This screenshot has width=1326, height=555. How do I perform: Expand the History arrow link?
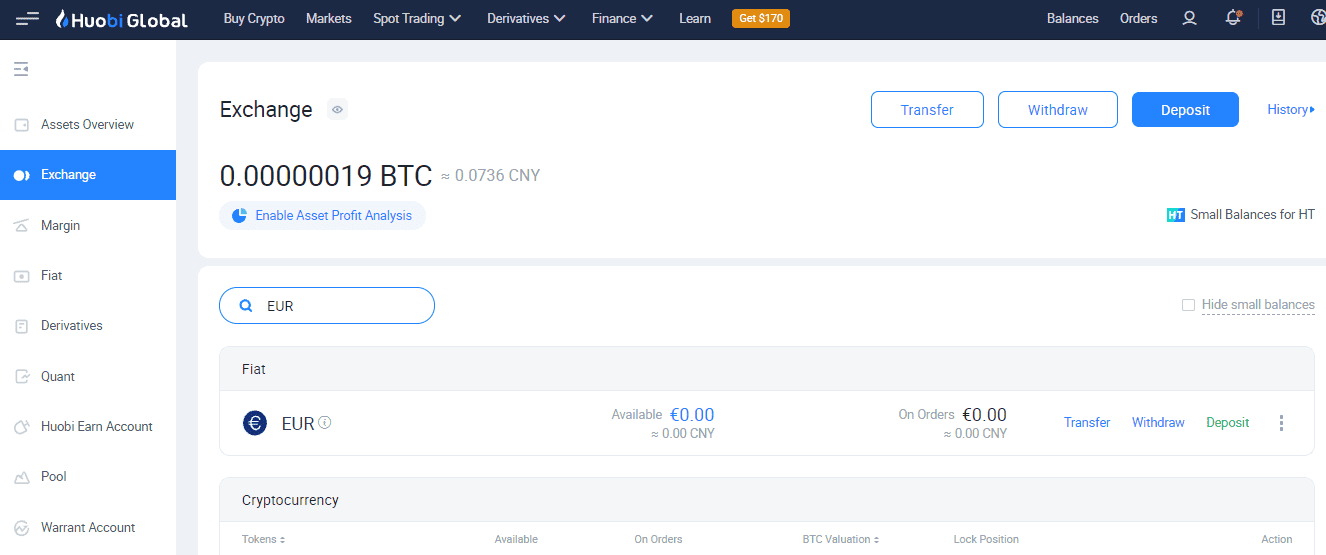(x=1291, y=110)
